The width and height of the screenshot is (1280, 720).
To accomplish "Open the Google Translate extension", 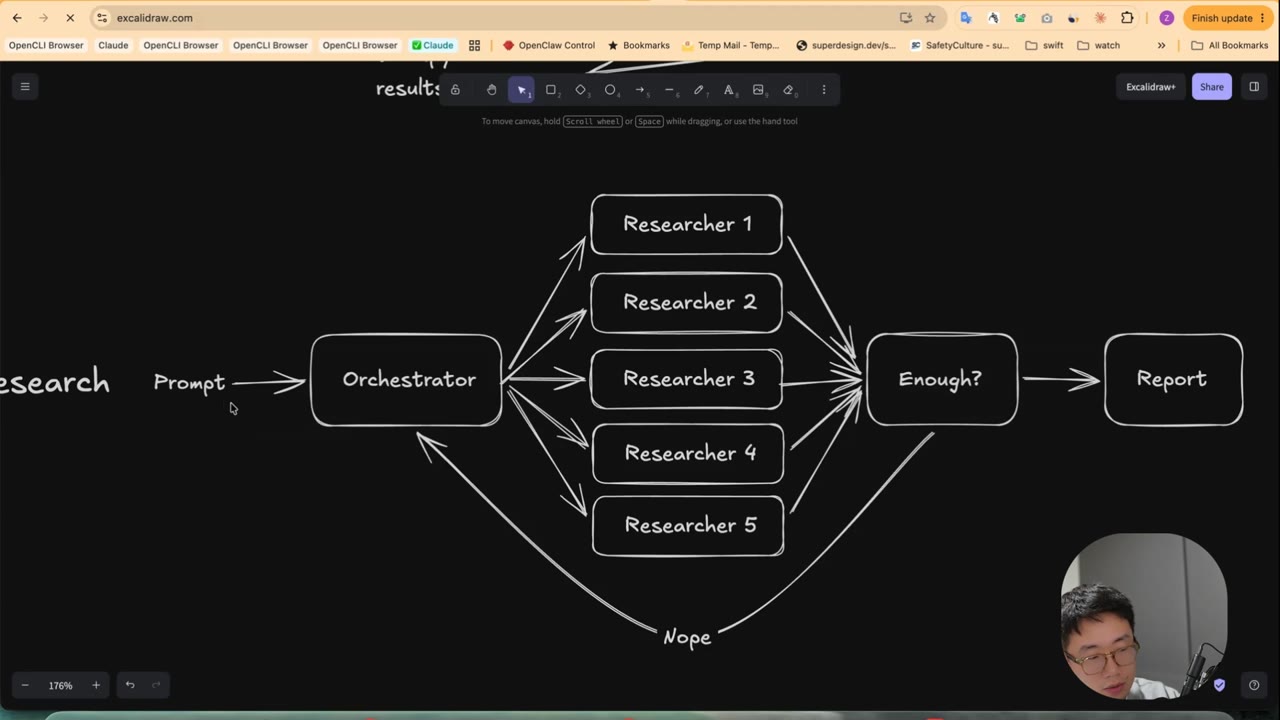I will coord(966,18).
